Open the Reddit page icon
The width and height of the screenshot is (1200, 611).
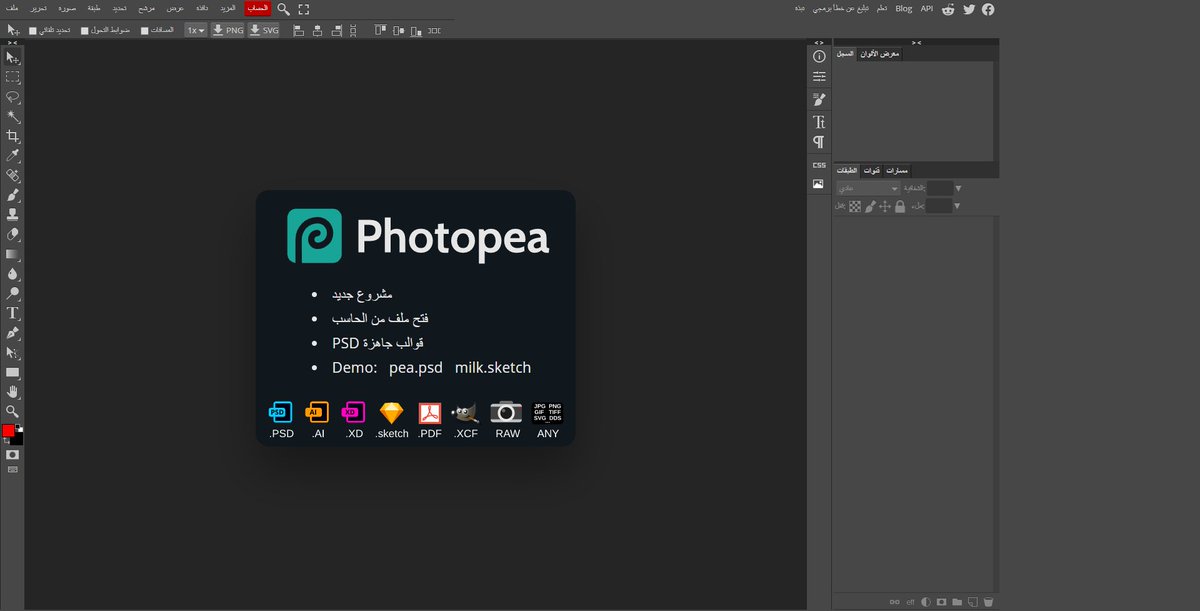[947, 8]
